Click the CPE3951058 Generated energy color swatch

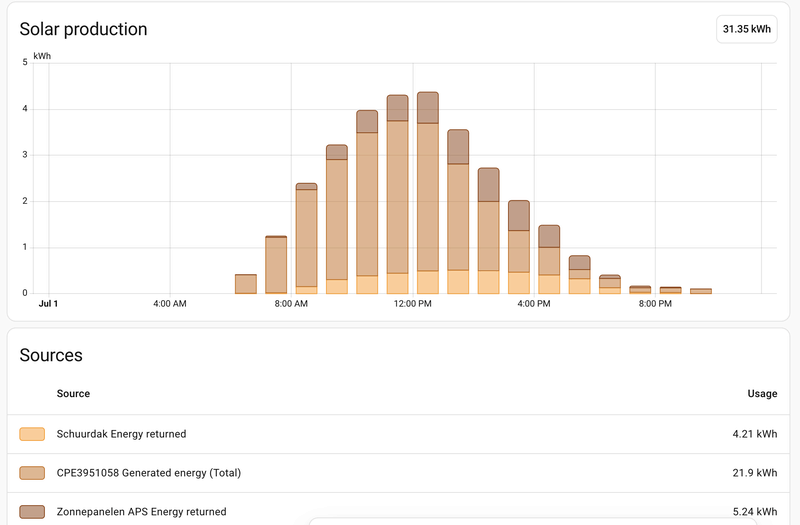click(32, 473)
